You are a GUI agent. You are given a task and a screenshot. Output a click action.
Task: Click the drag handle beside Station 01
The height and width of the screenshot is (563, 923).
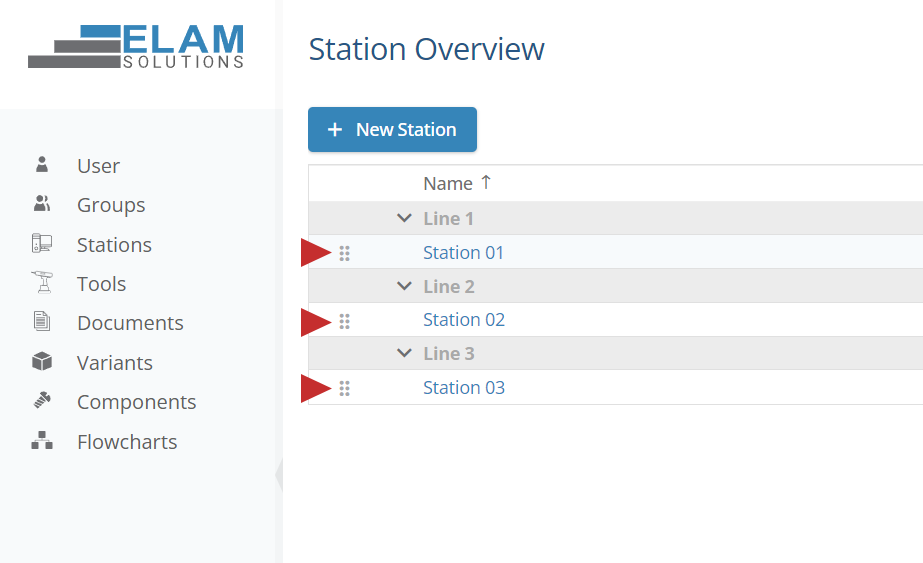345,253
